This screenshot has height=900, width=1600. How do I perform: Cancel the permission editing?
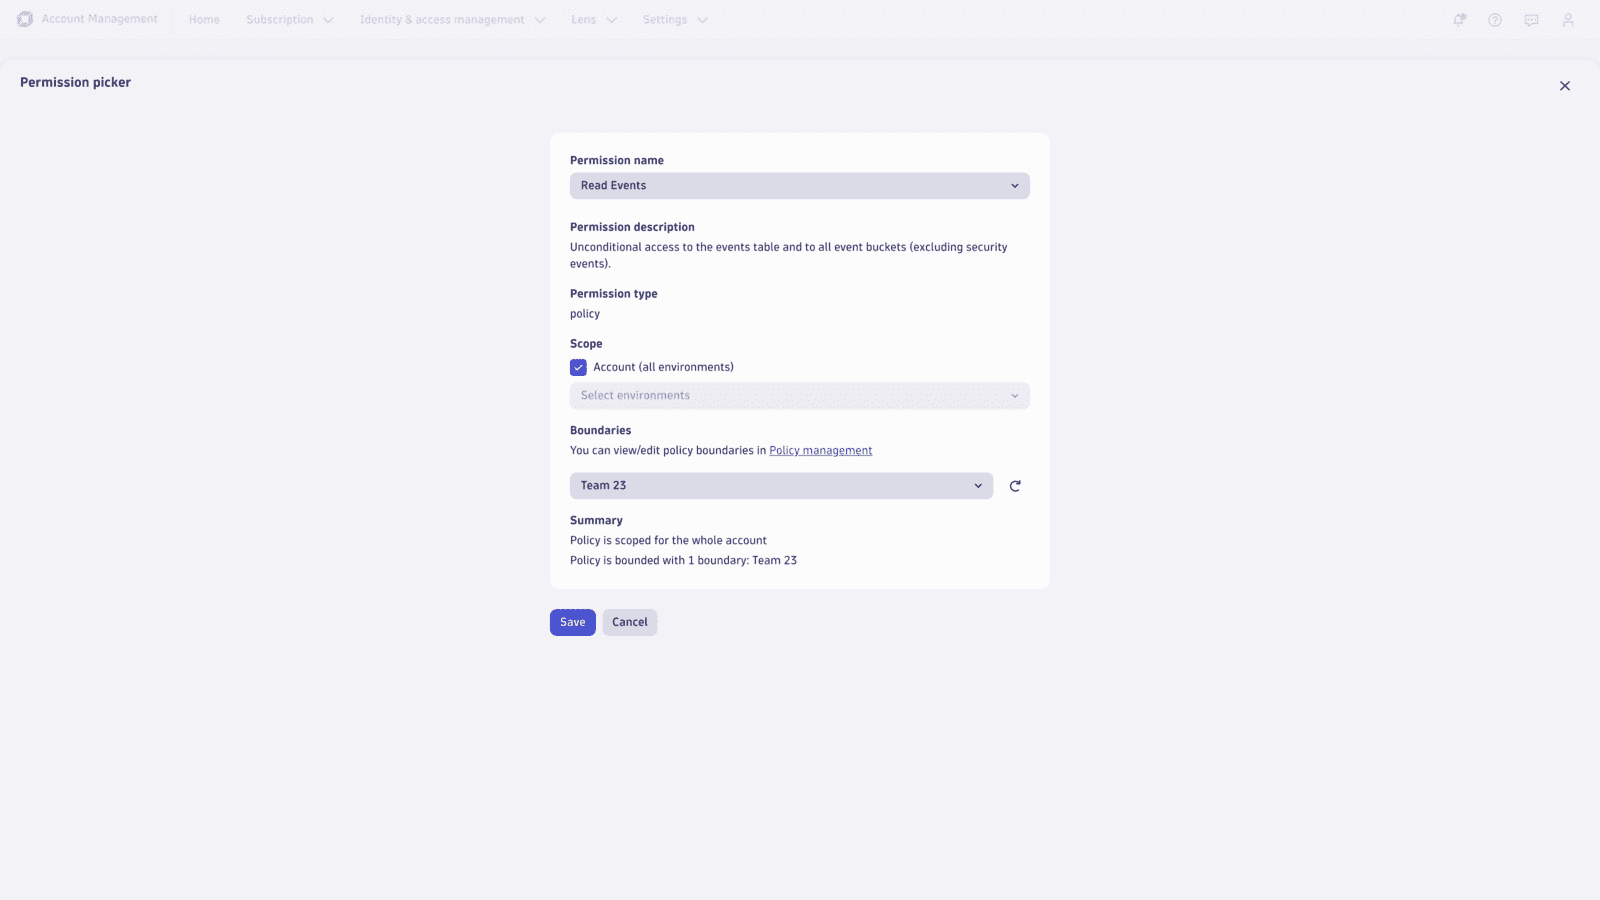coord(629,622)
